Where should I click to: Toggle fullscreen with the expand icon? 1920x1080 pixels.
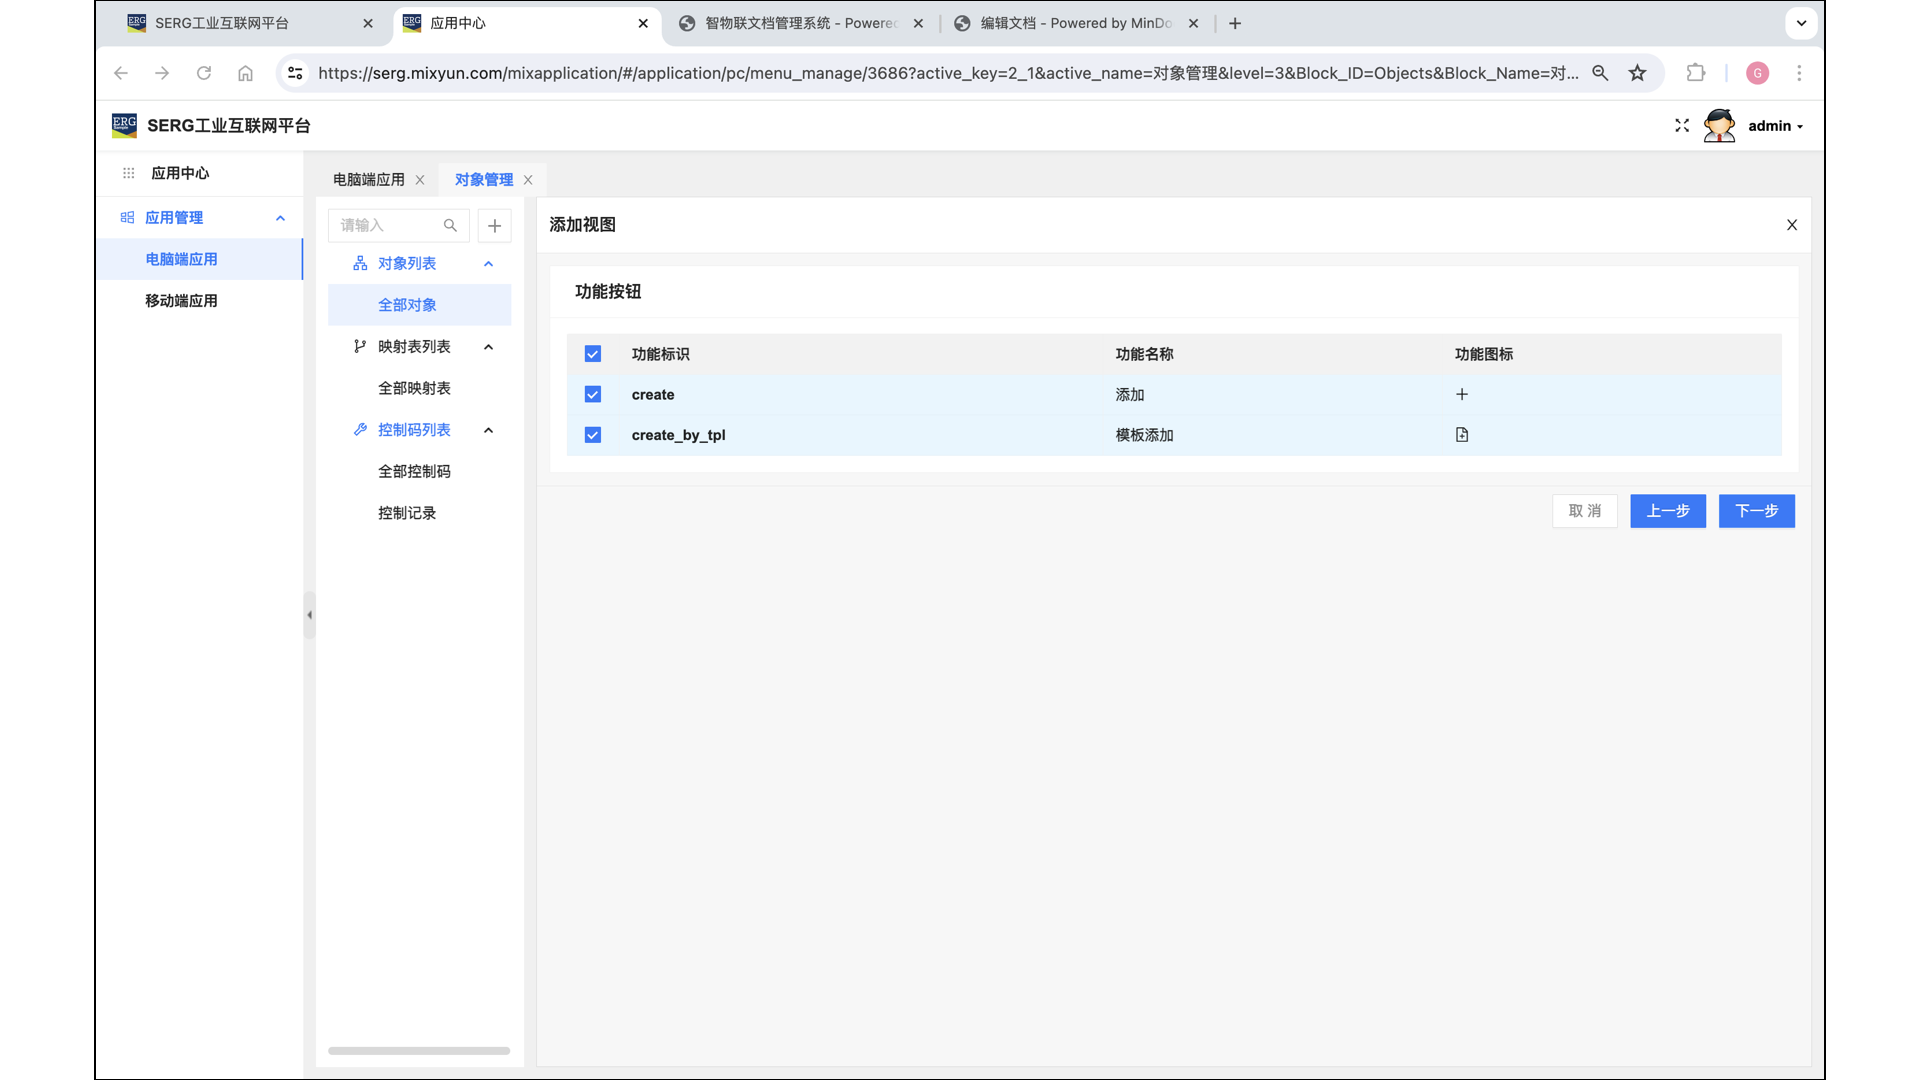point(1682,126)
